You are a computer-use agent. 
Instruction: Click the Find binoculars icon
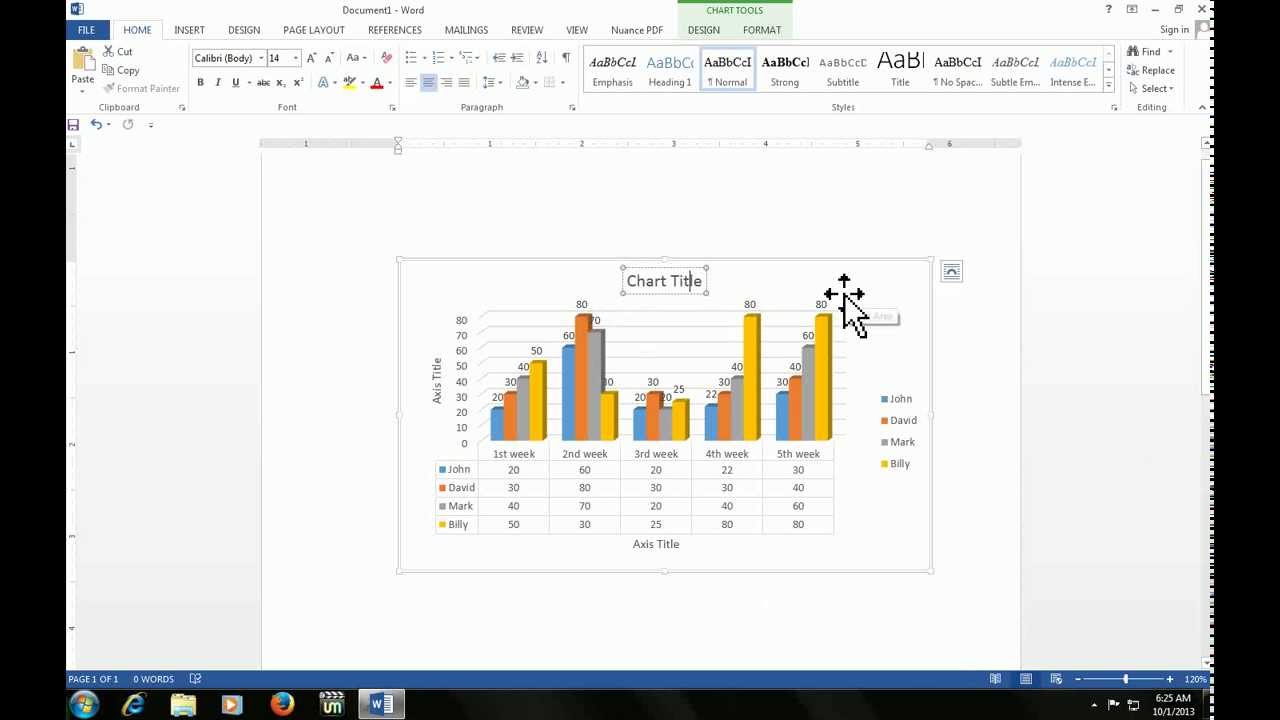1132,52
